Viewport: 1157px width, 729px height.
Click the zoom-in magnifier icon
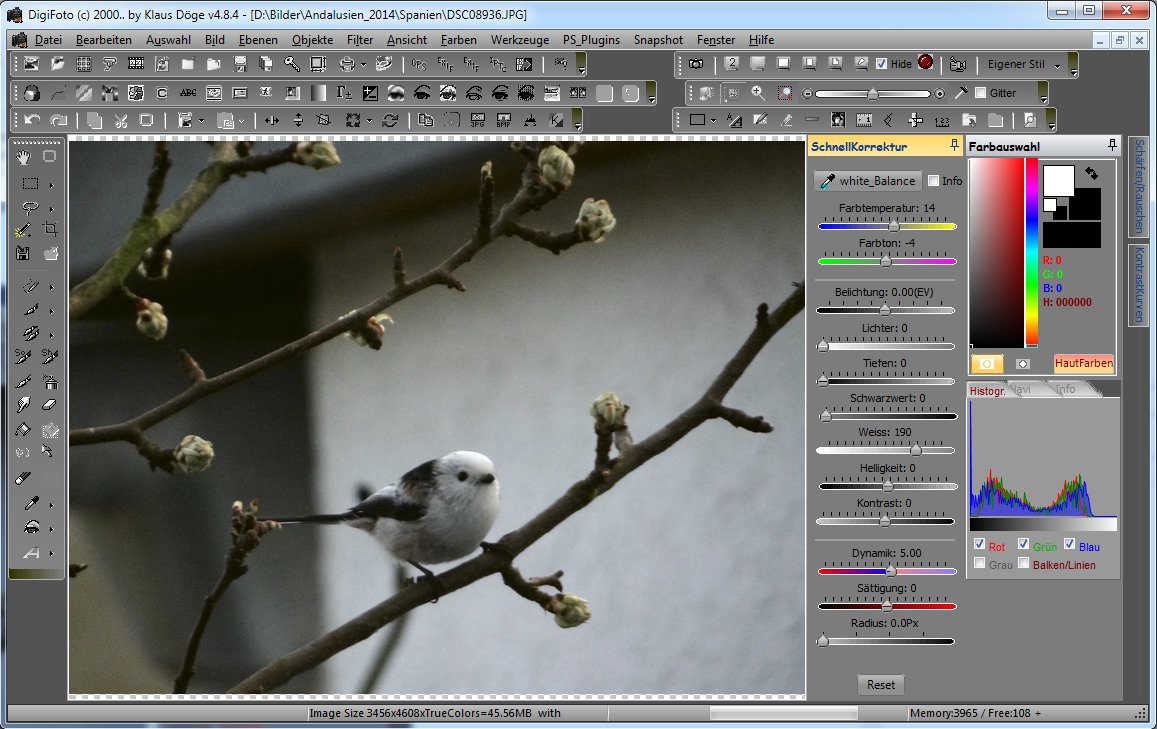[x=758, y=93]
